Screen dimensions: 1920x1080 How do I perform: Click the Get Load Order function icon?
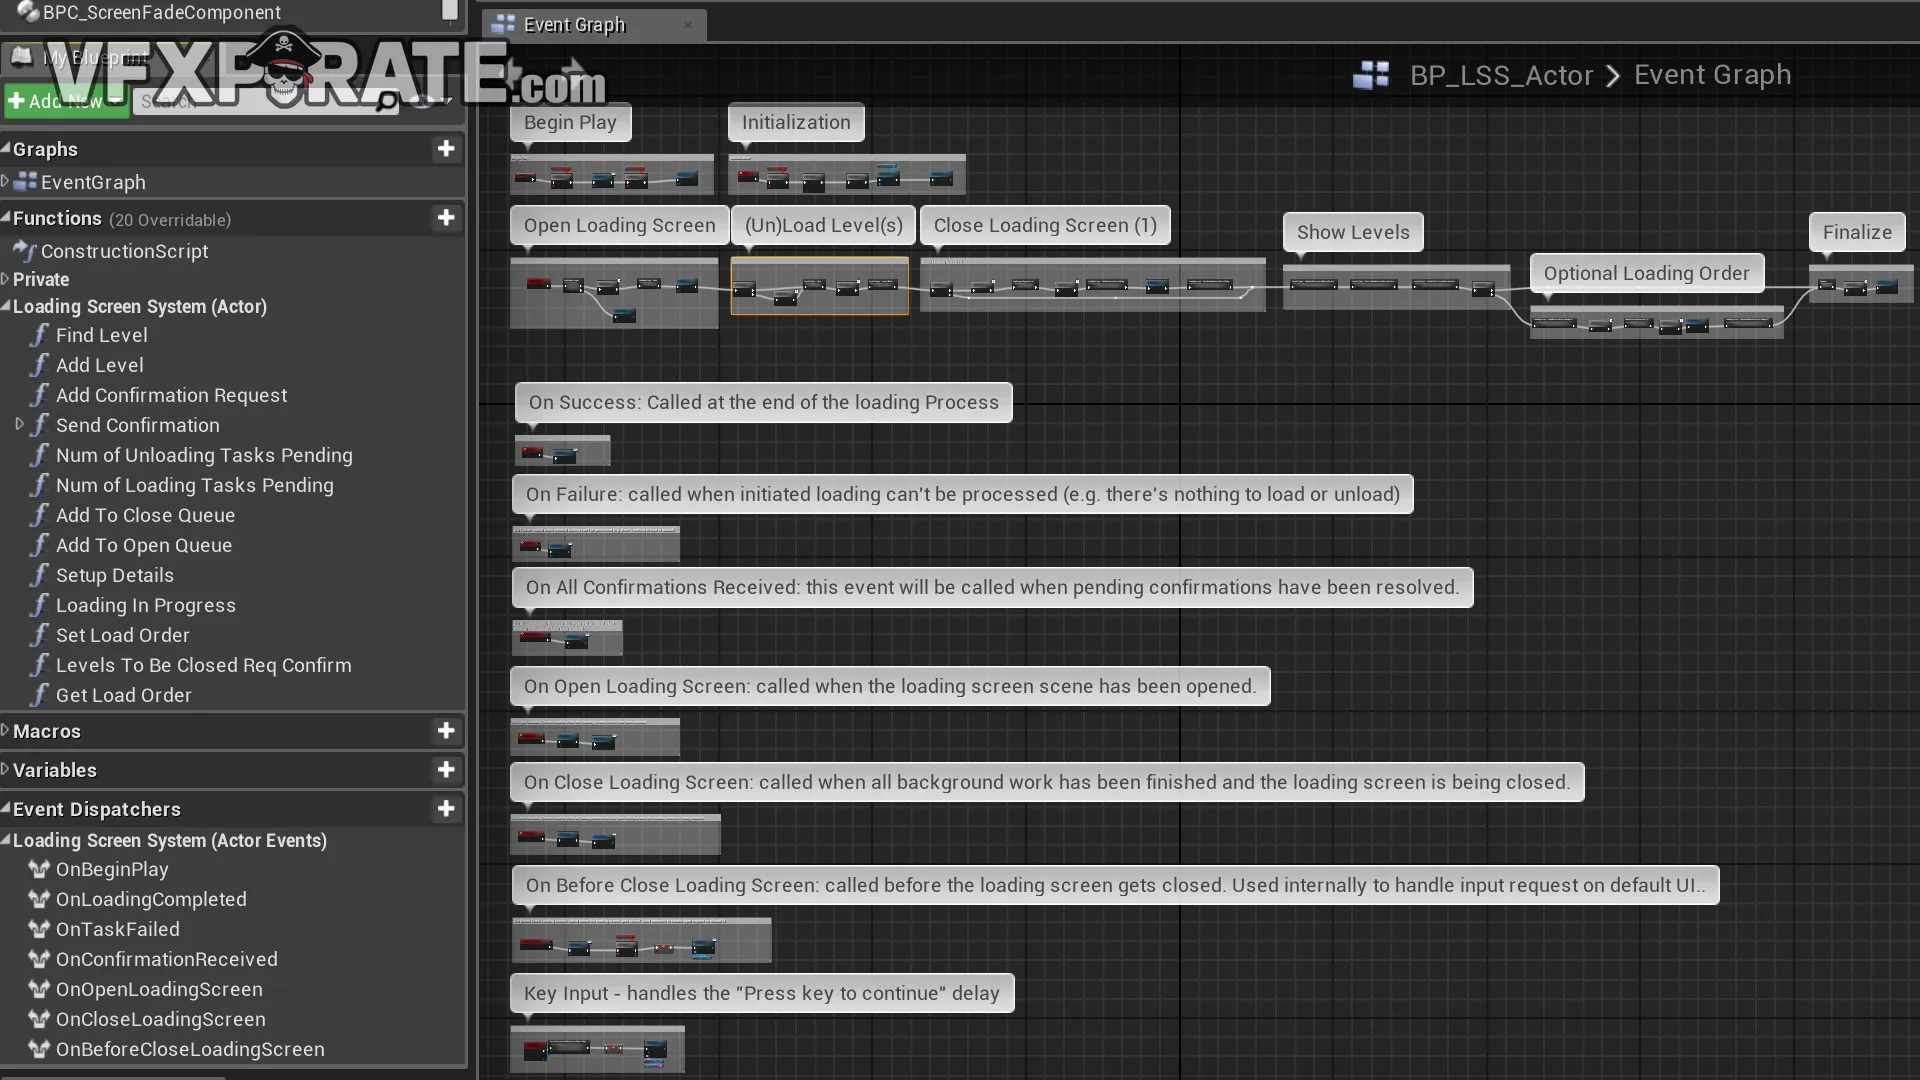pyautogui.click(x=39, y=695)
